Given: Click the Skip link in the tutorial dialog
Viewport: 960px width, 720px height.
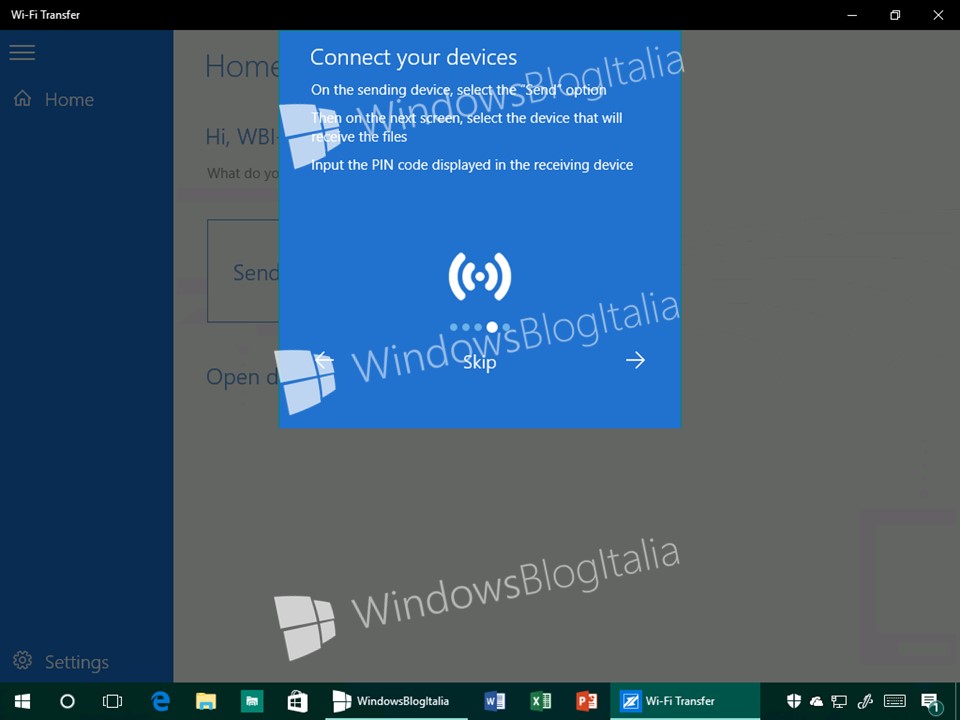Looking at the screenshot, I should [479, 362].
